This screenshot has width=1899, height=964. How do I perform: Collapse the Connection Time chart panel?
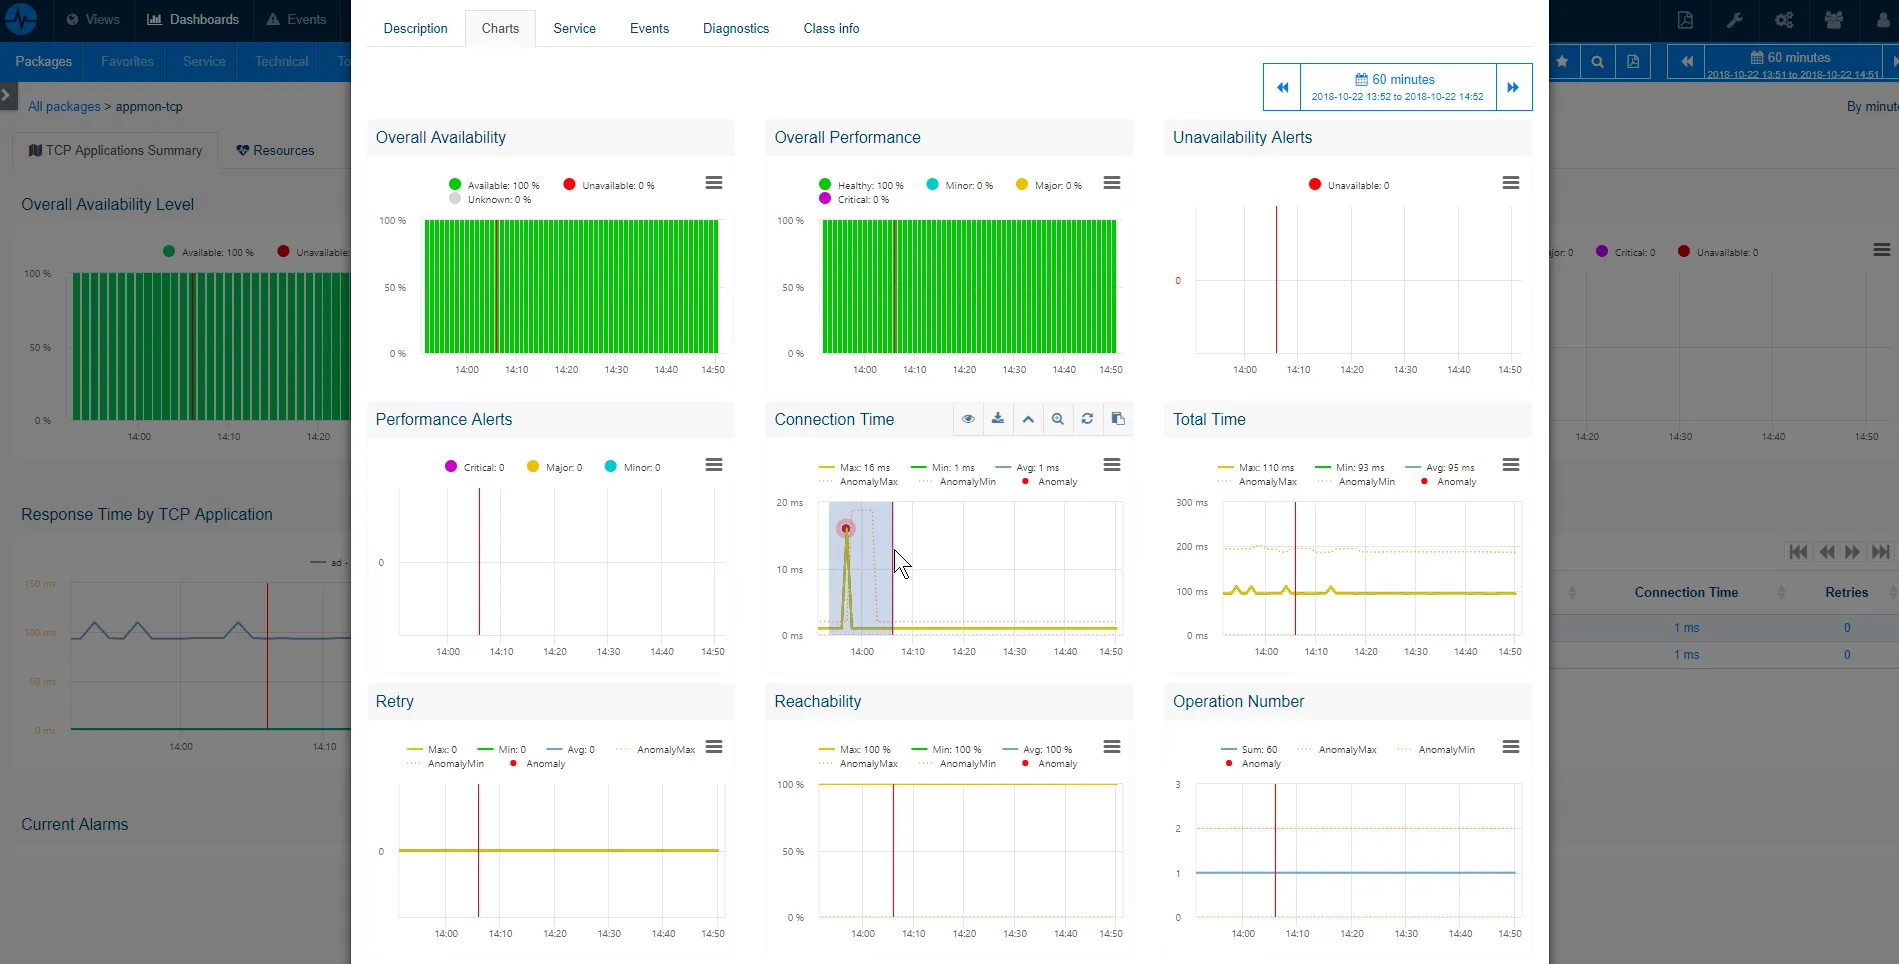(1028, 419)
